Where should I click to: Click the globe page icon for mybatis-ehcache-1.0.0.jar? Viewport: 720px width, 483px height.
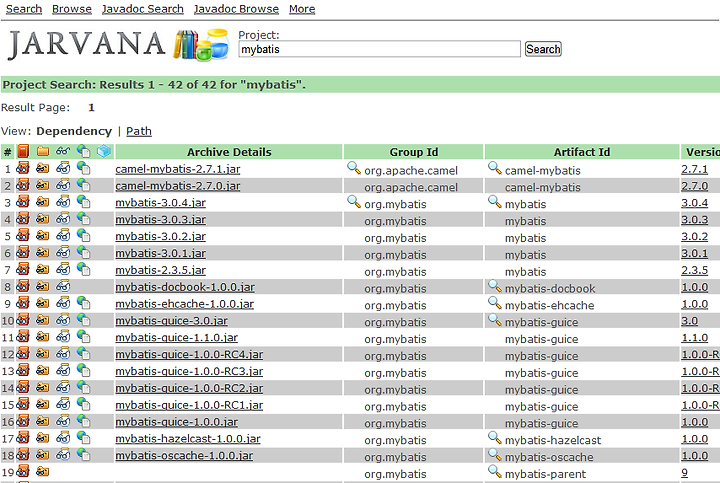[84, 303]
